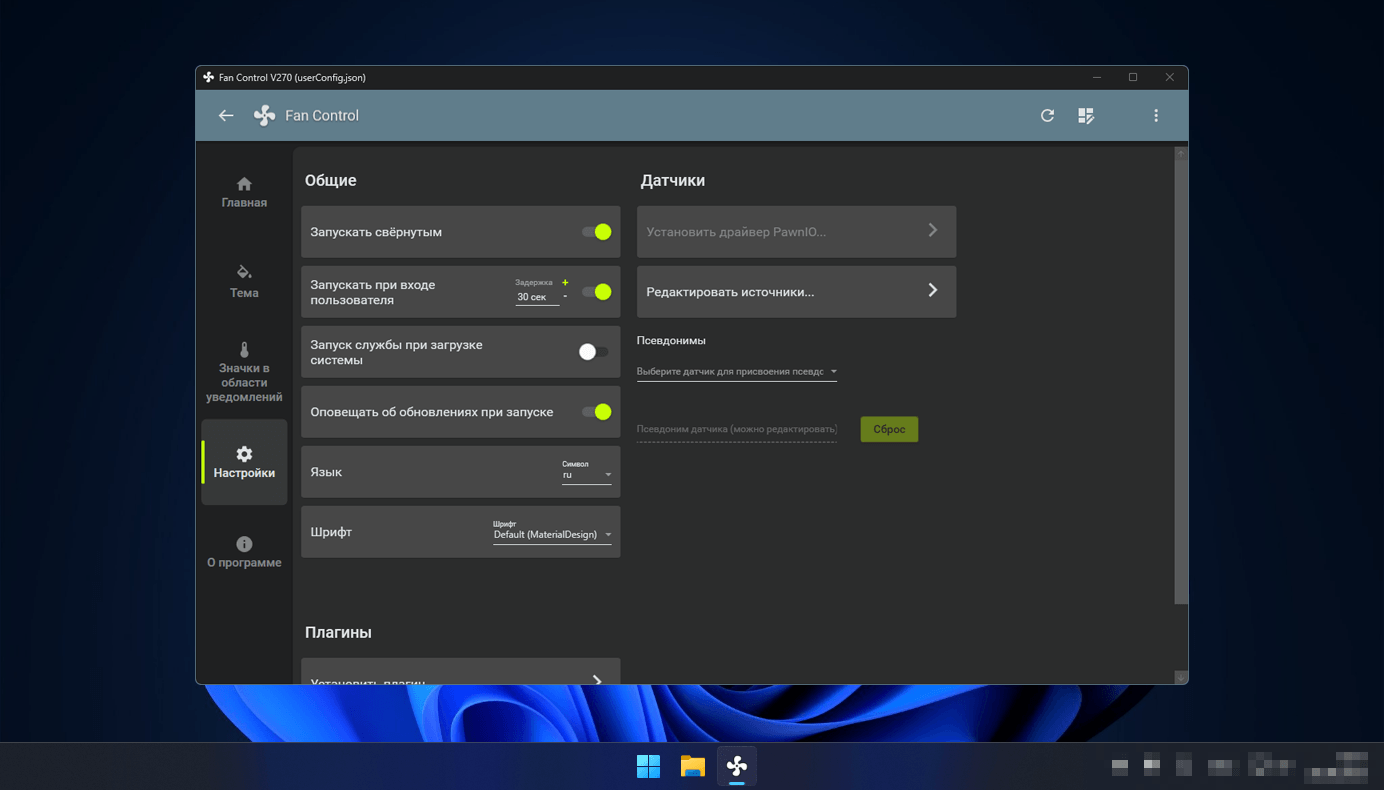Click the gear icon for Настройки
This screenshot has height=790, width=1384.
[x=244, y=454]
